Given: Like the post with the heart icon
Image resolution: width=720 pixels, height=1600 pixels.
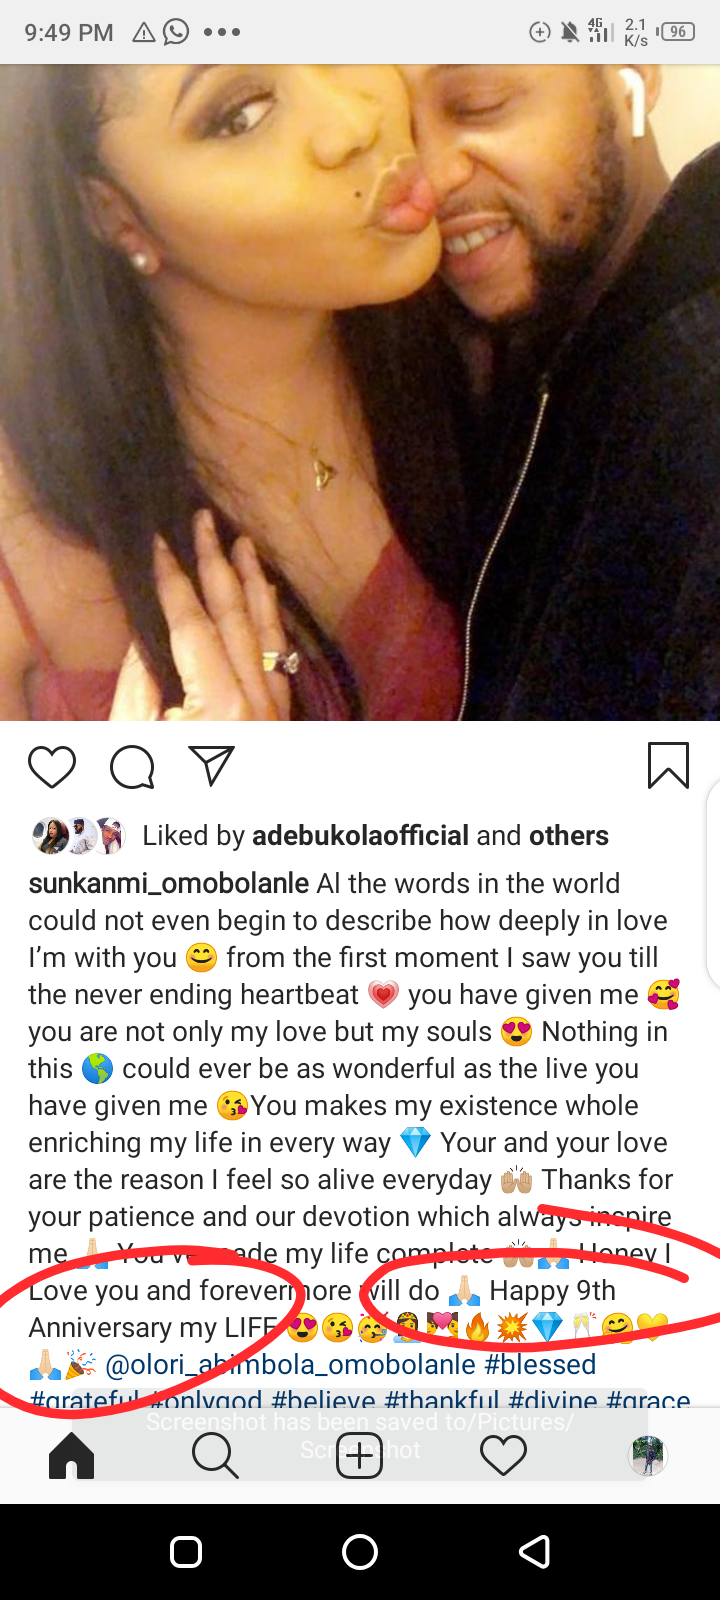Looking at the screenshot, I should coord(52,767).
